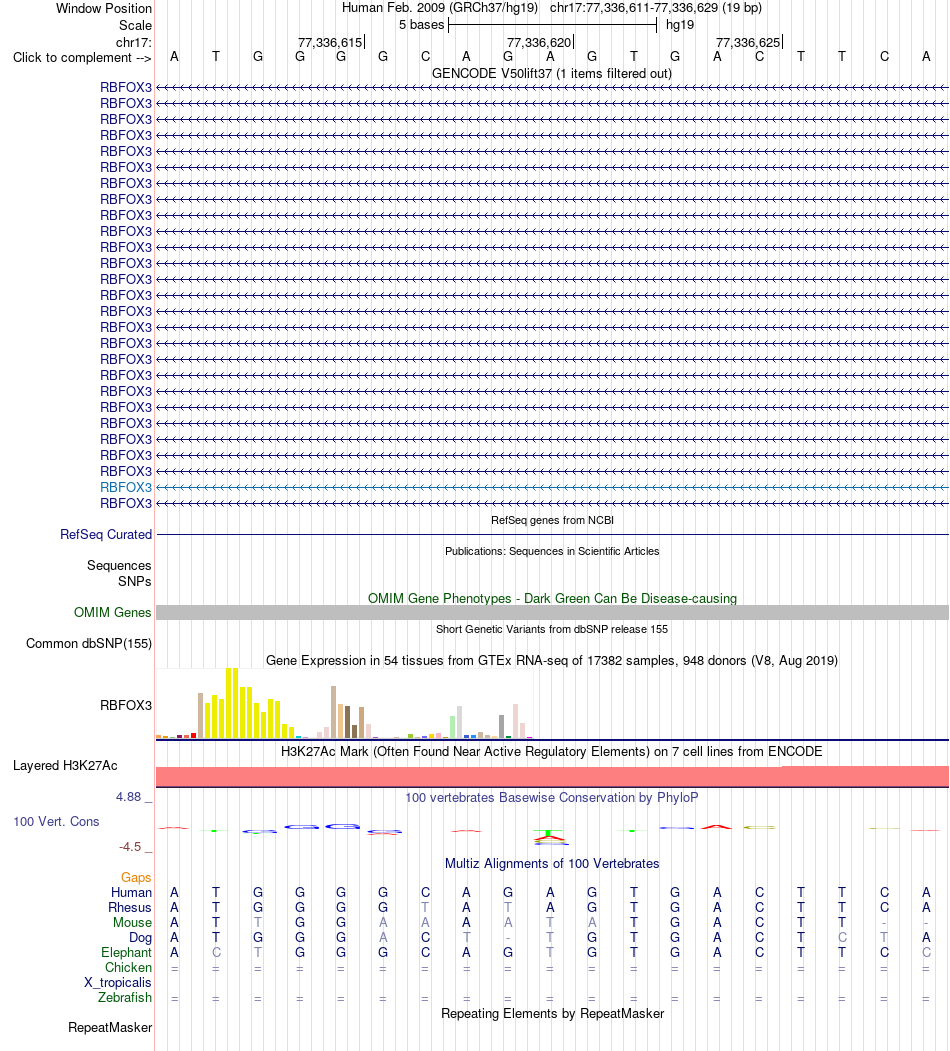Click the '100 Vert. Cons' track label

(x=56, y=821)
